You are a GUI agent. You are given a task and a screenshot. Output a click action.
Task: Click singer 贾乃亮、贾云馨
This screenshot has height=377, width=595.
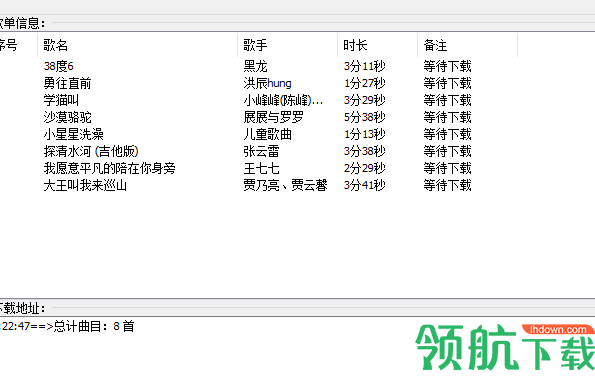[x=285, y=185]
